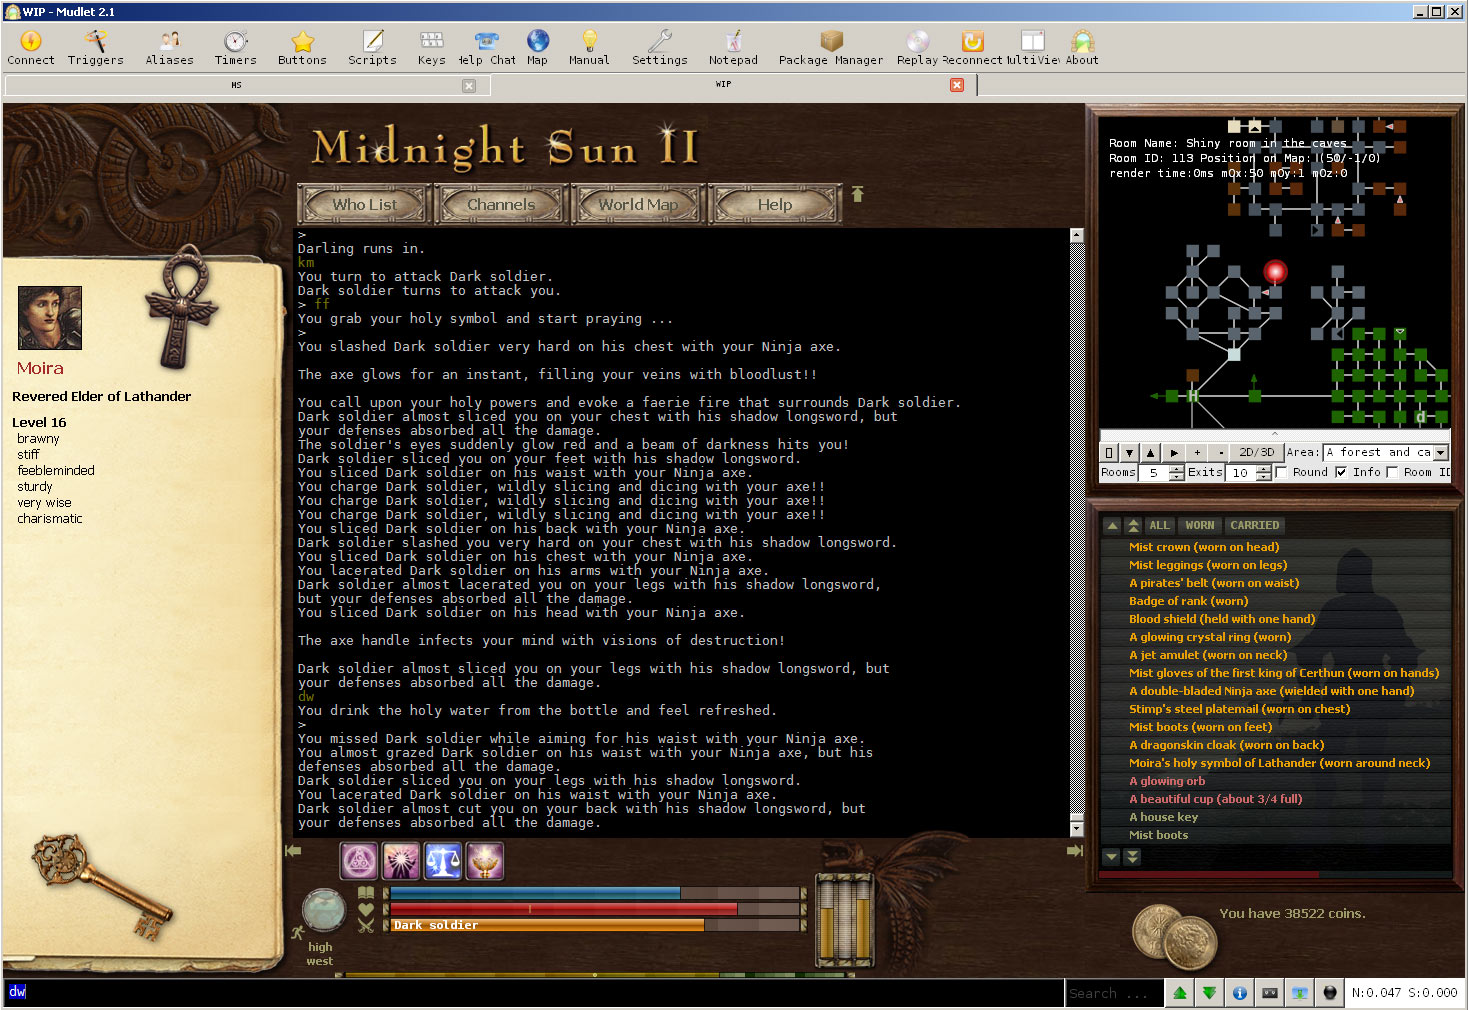Image resolution: width=1468 pixels, height=1010 pixels.
Task: Click the mapper plus zoom button
Action: (1197, 452)
